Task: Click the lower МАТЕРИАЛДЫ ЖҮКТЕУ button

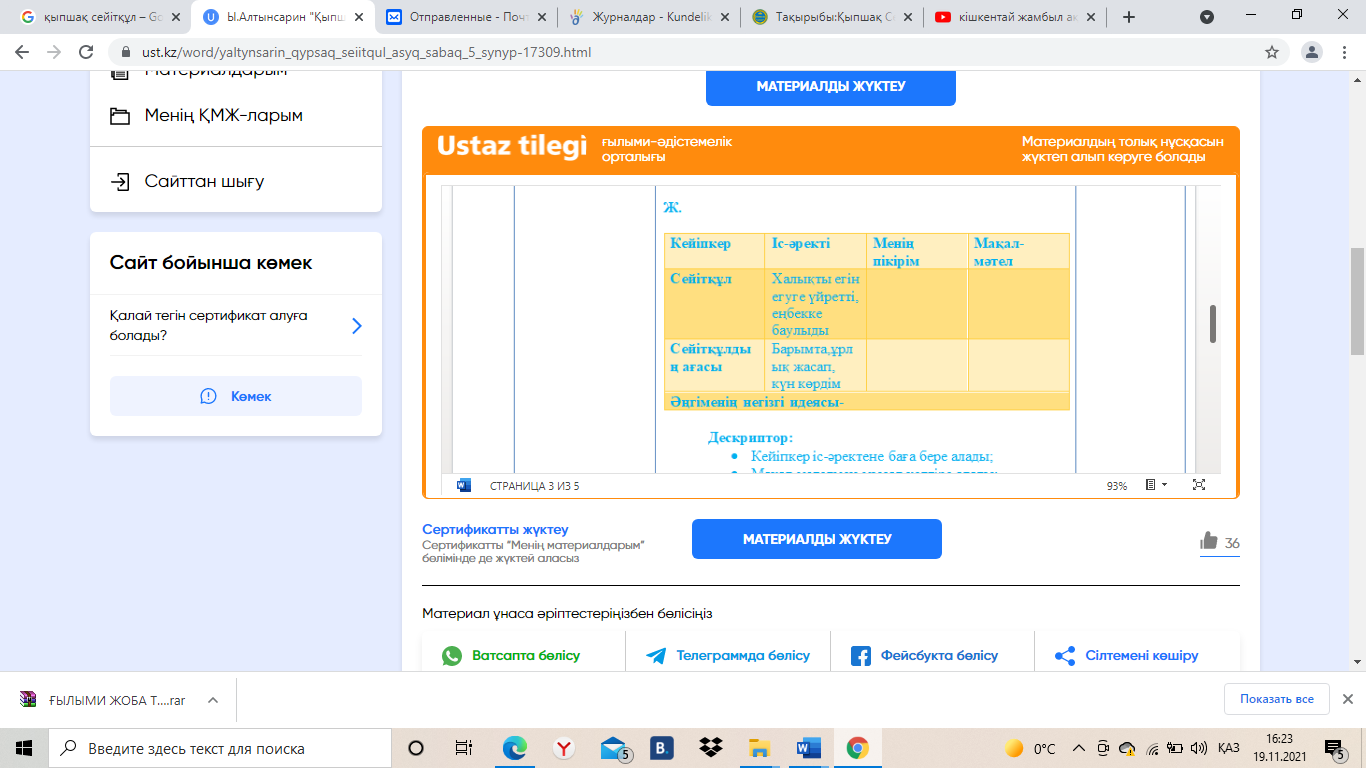Action: tap(817, 539)
